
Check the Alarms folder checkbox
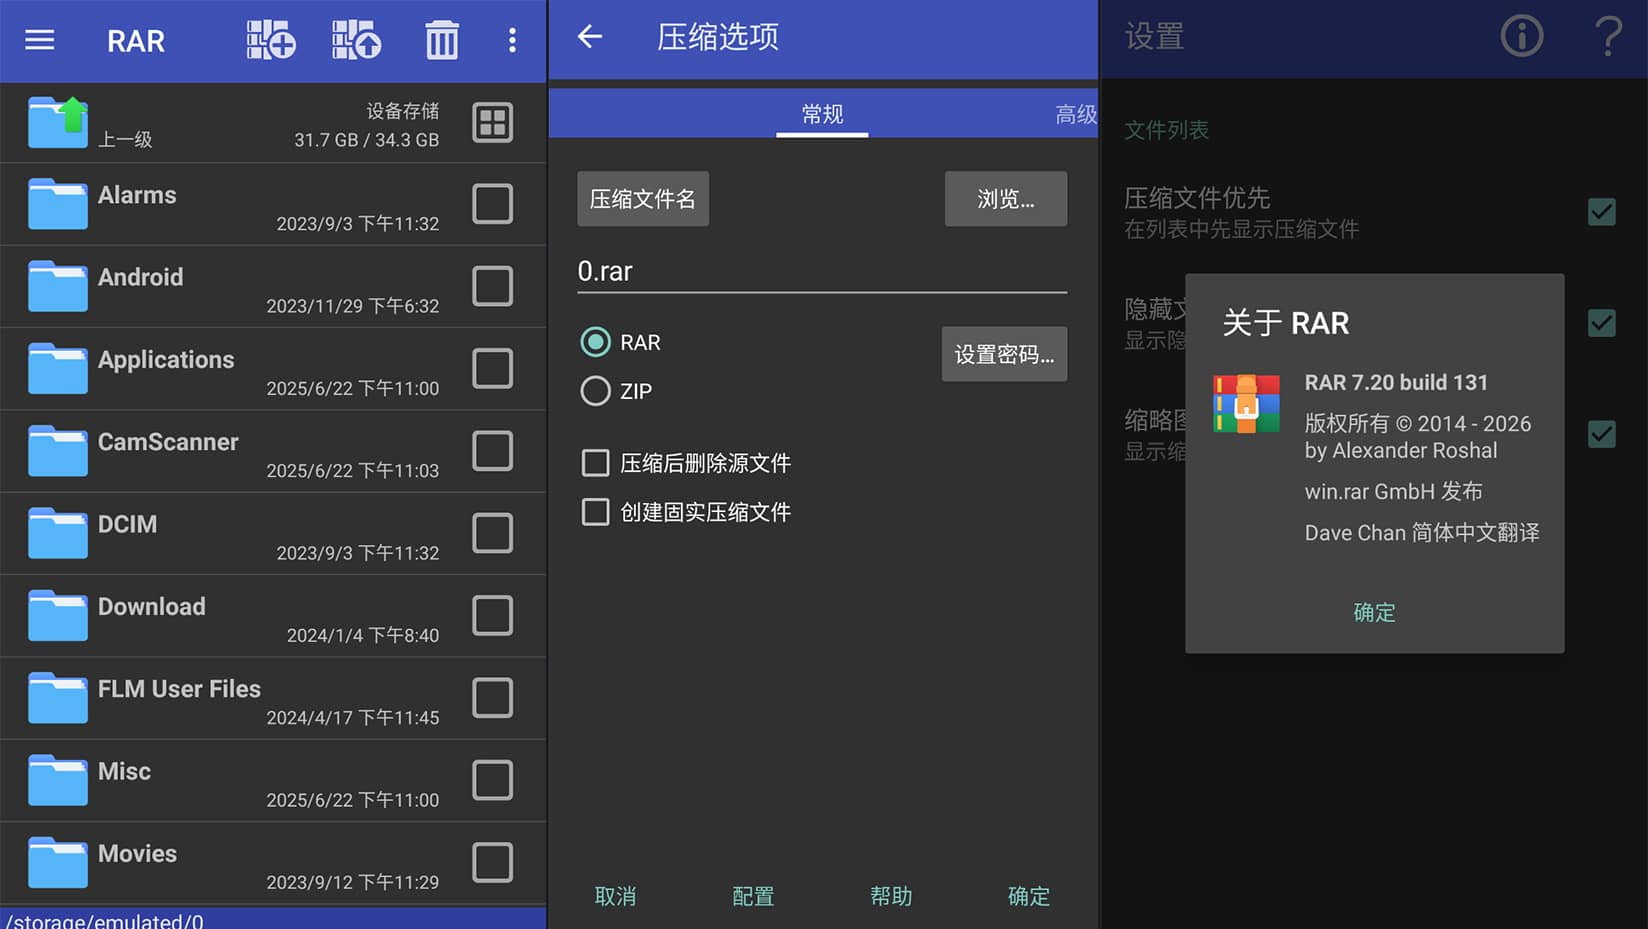(492, 204)
